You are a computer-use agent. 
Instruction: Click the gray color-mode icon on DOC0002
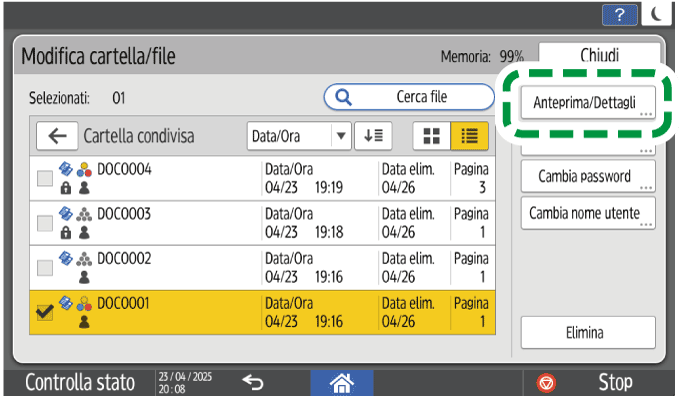84,259
